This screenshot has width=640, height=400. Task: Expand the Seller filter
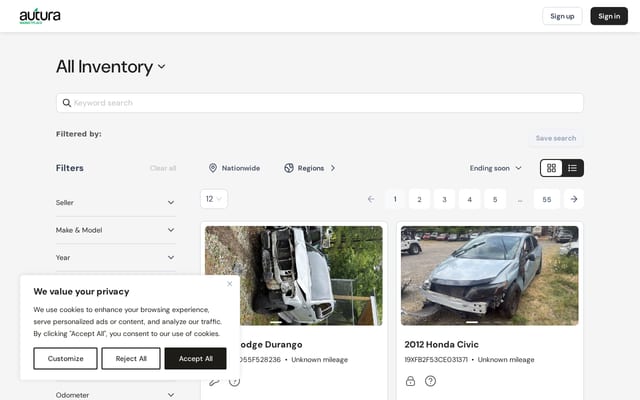116,202
